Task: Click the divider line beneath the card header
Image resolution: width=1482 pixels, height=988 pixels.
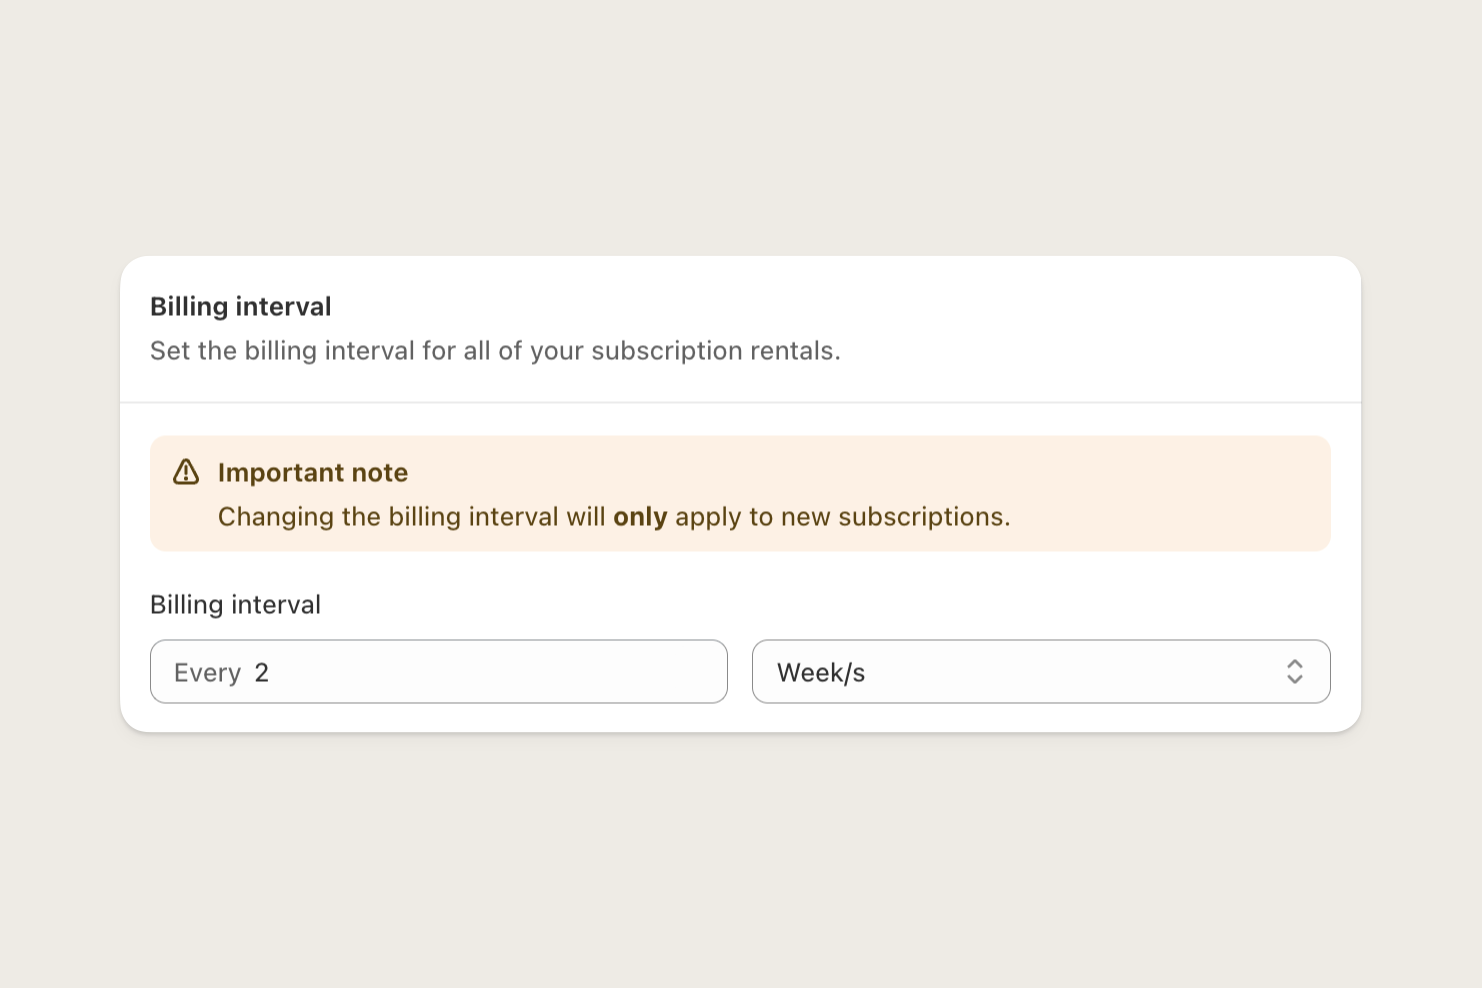Action: pos(741,403)
